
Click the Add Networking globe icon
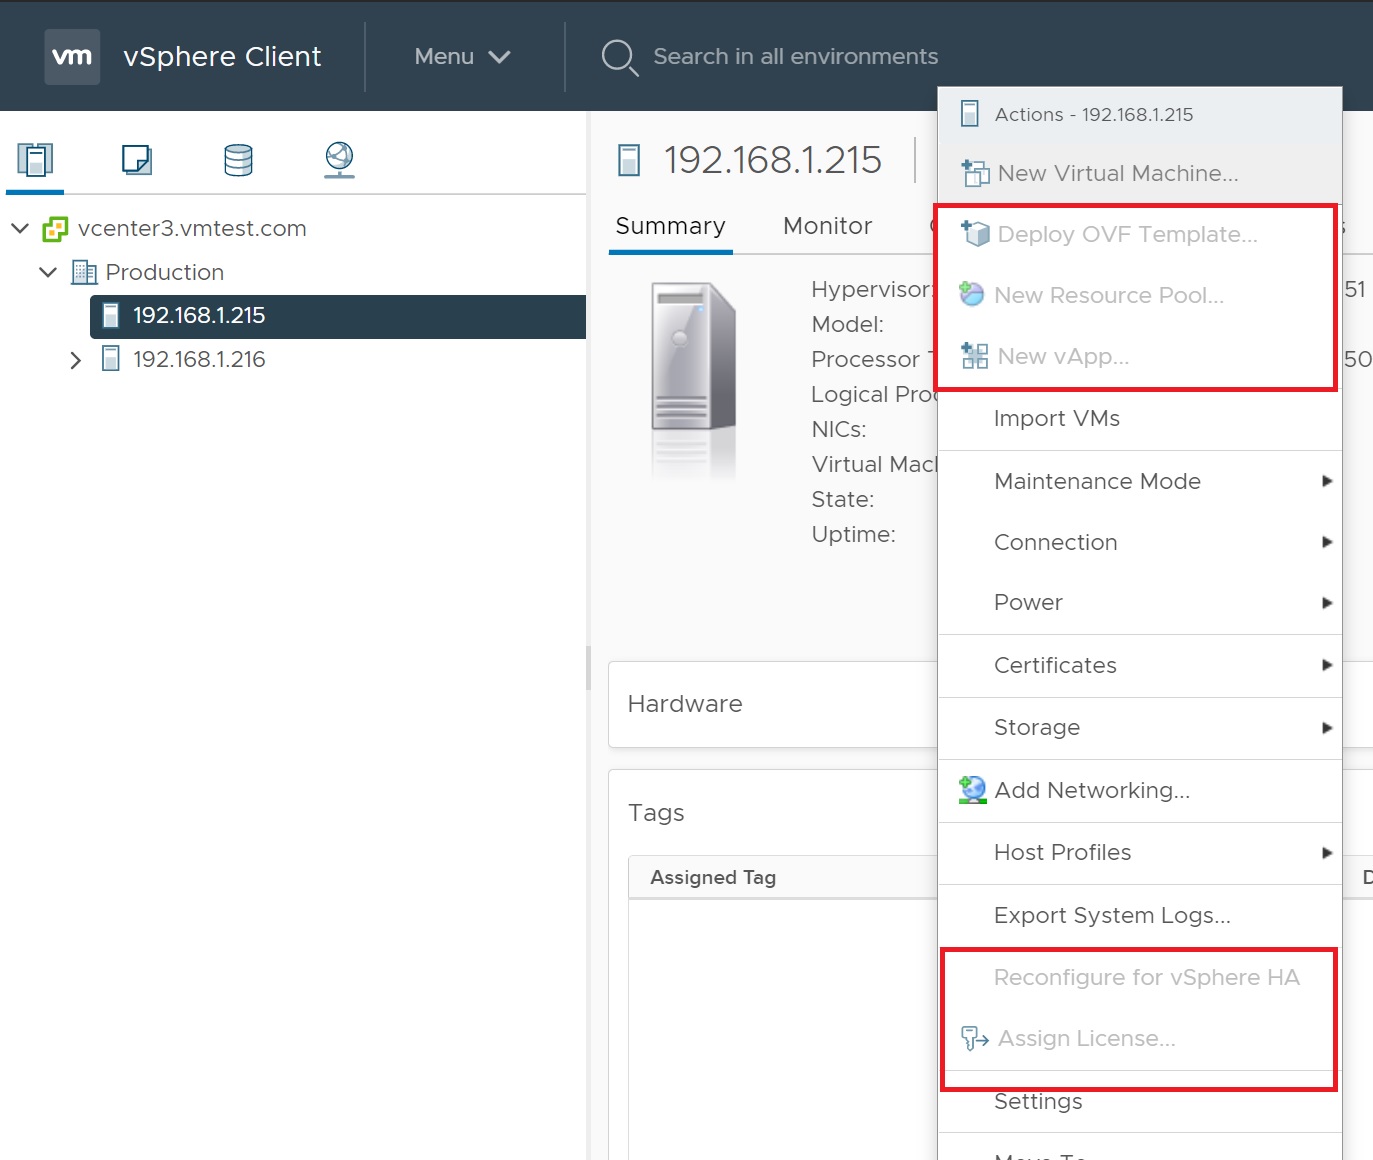(972, 790)
